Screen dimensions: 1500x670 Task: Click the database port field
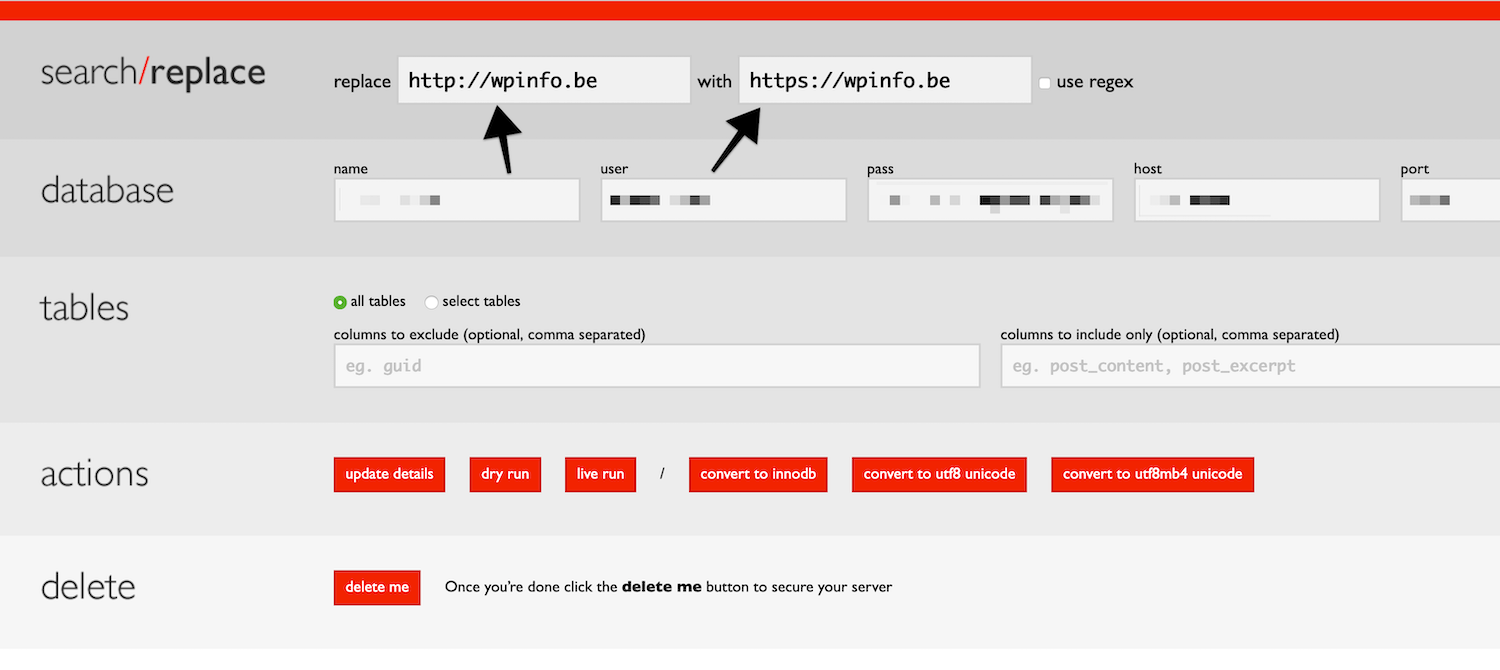pos(1450,200)
